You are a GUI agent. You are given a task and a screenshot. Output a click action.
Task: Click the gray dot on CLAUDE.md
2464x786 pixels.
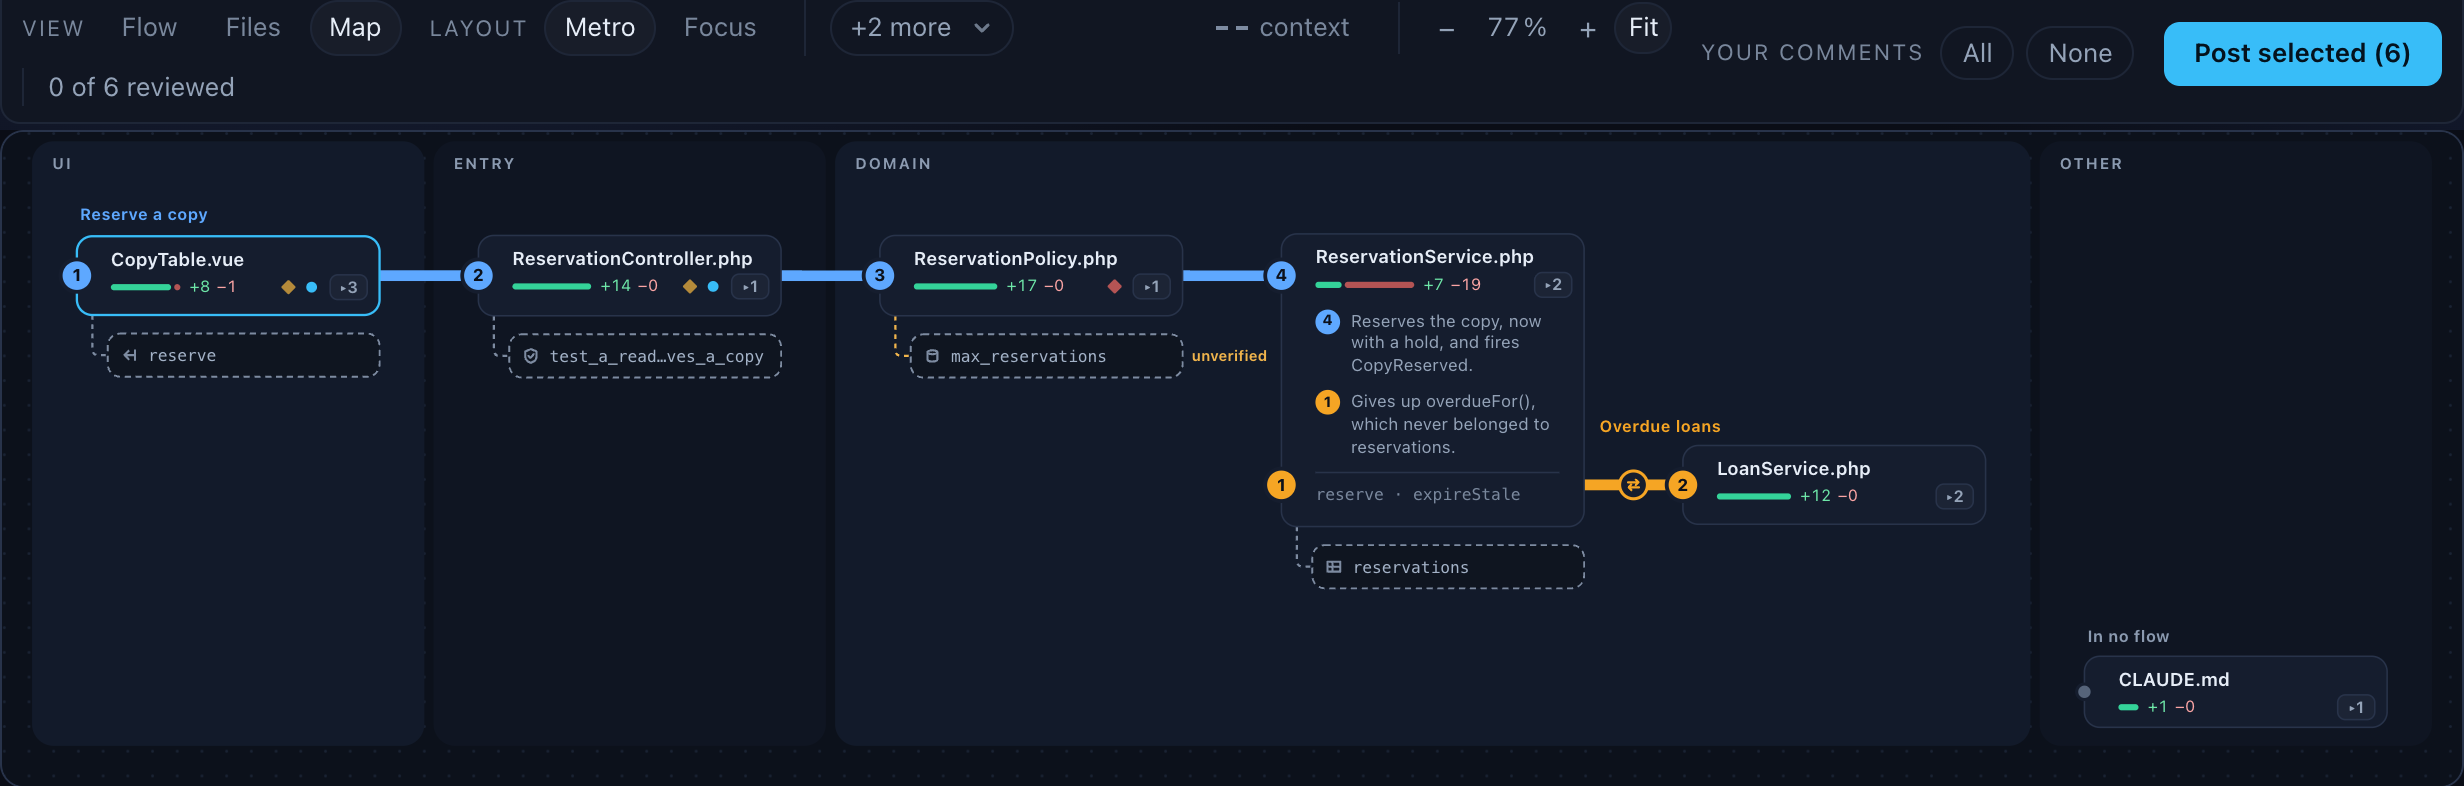coord(2084,692)
